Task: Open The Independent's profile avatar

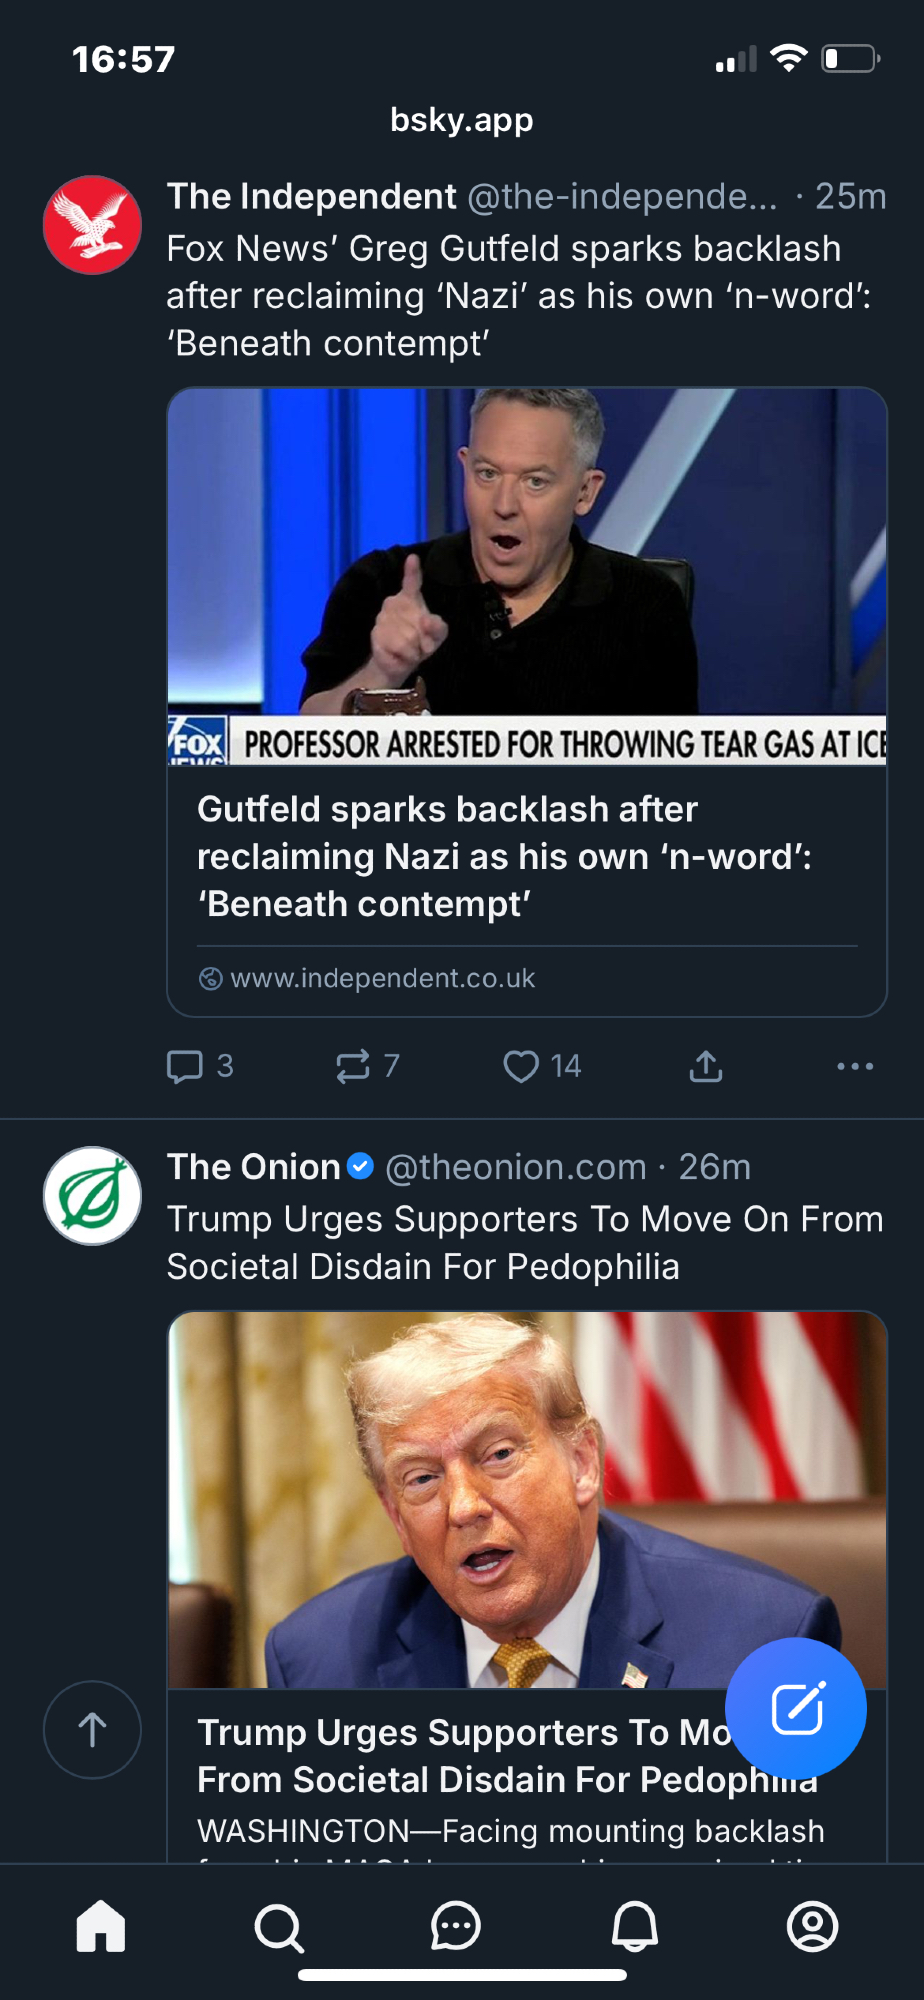Action: click(92, 225)
